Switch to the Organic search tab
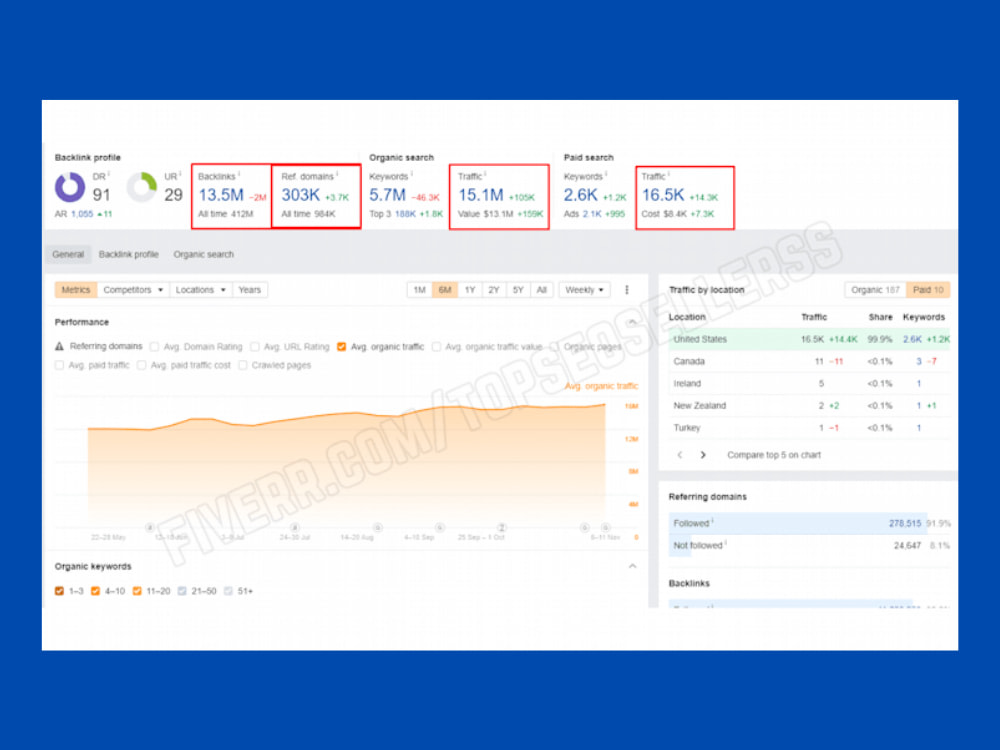This screenshot has width=1000, height=750. tap(203, 254)
